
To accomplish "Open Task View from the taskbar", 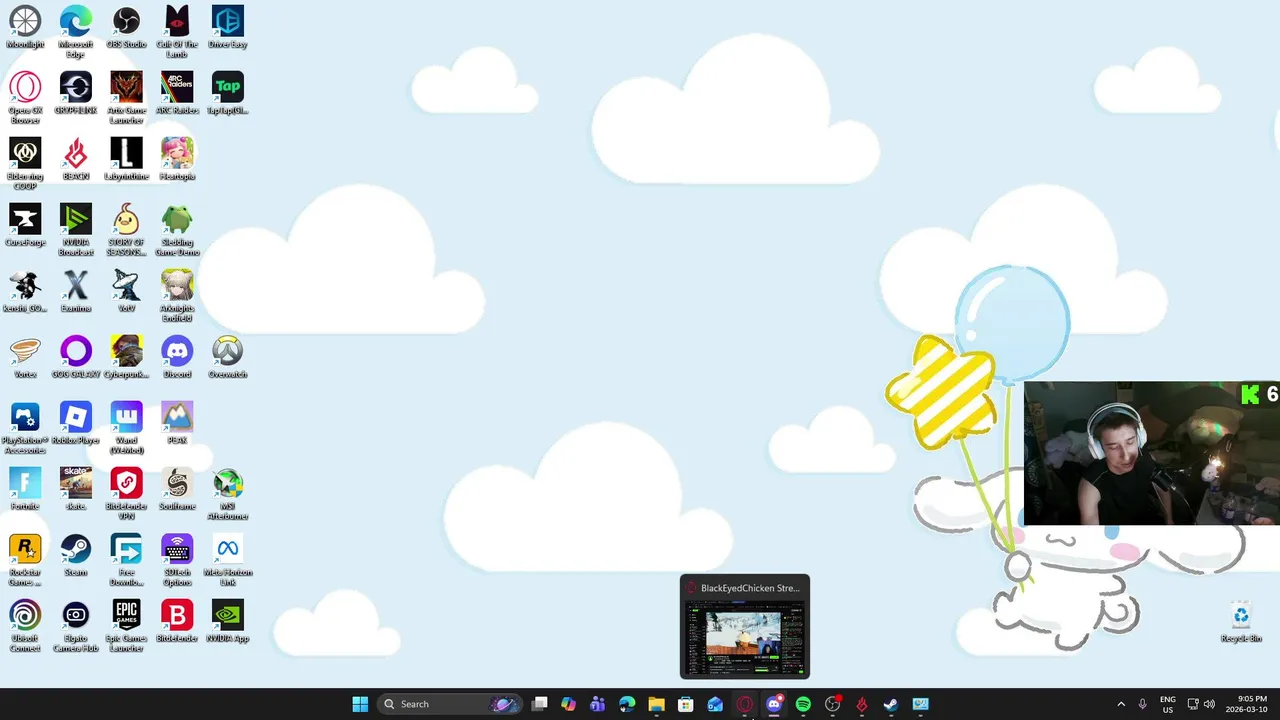I will 540,704.
